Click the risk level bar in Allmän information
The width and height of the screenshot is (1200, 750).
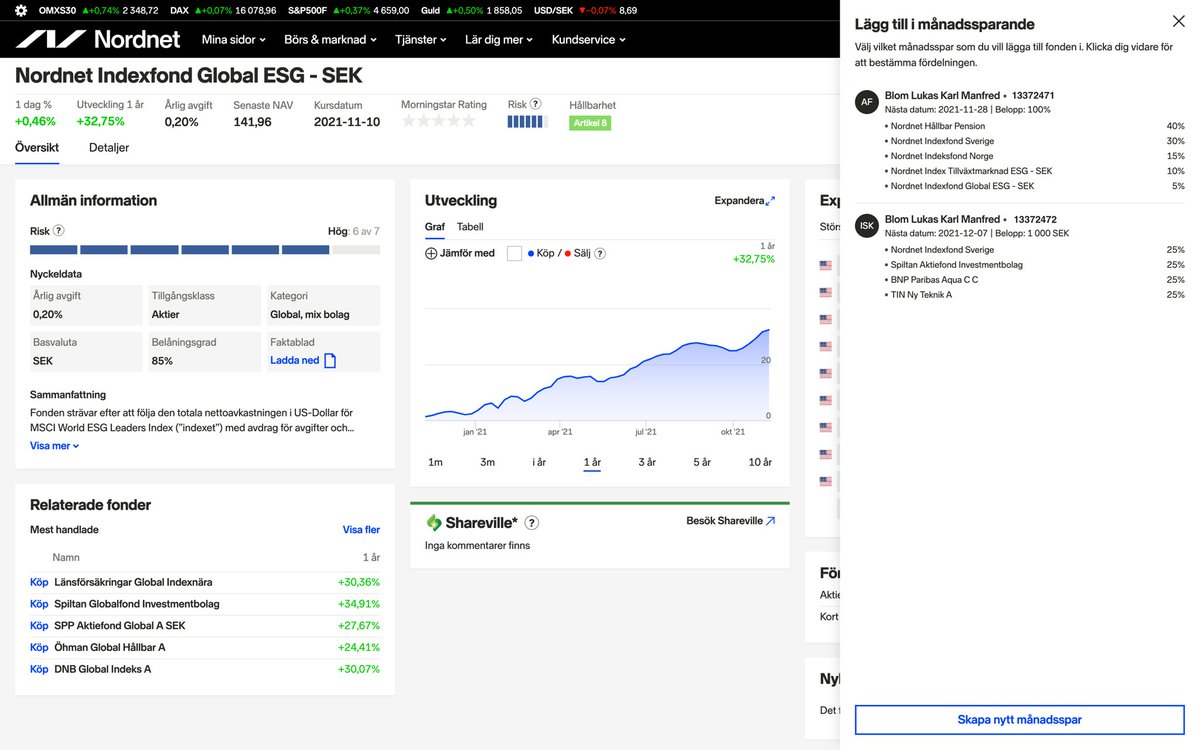click(x=205, y=250)
